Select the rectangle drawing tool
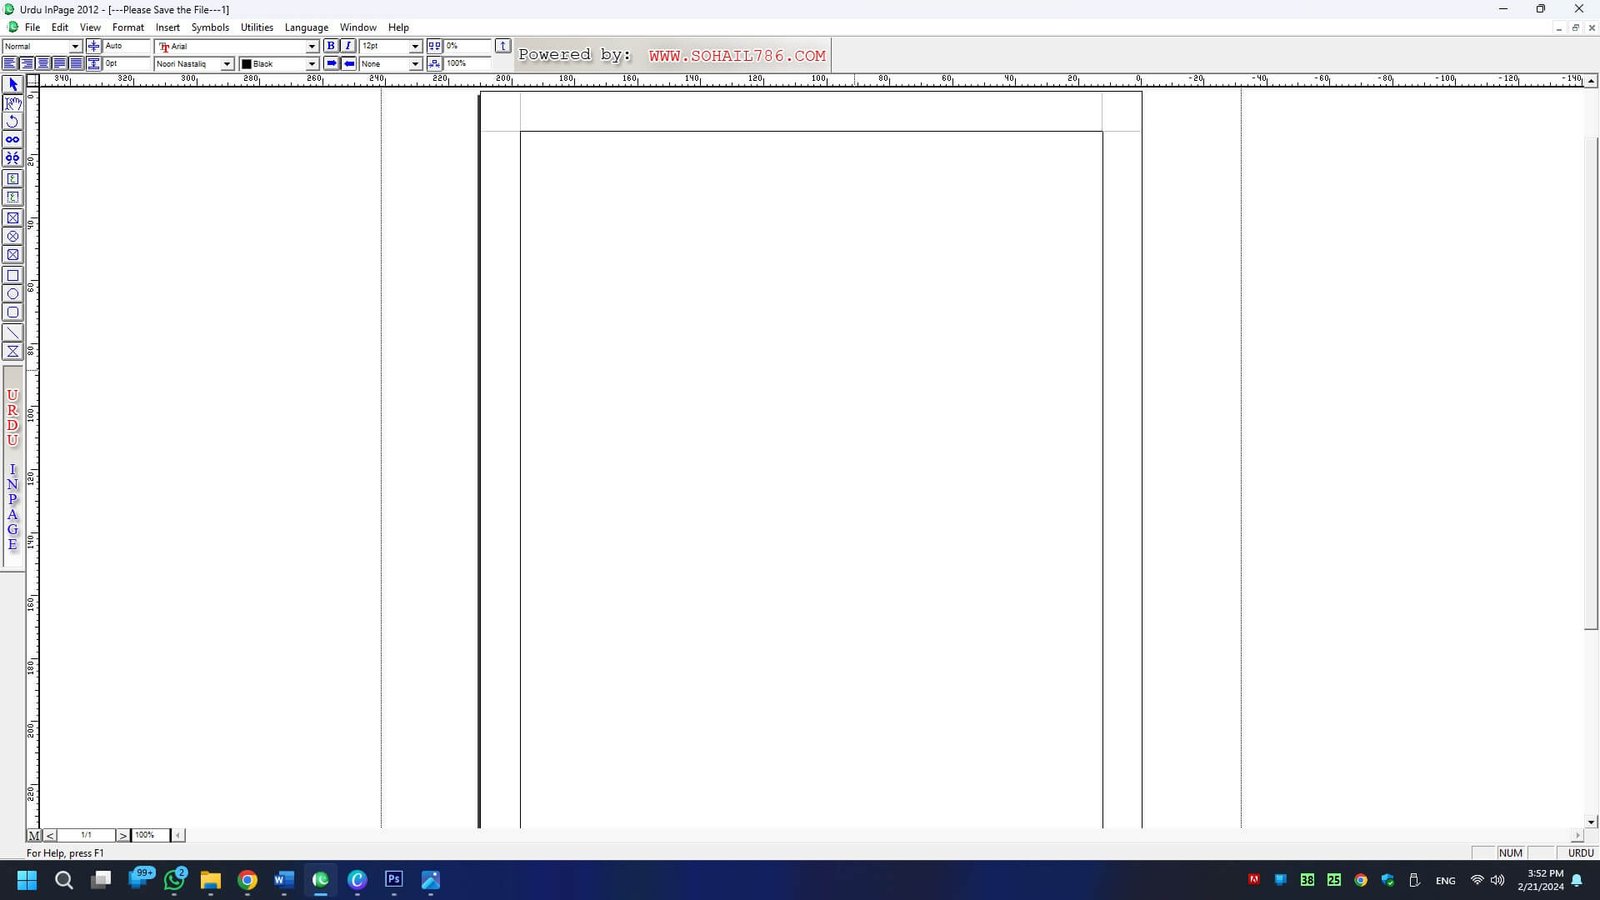The width and height of the screenshot is (1600, 900). coord(13,275)
